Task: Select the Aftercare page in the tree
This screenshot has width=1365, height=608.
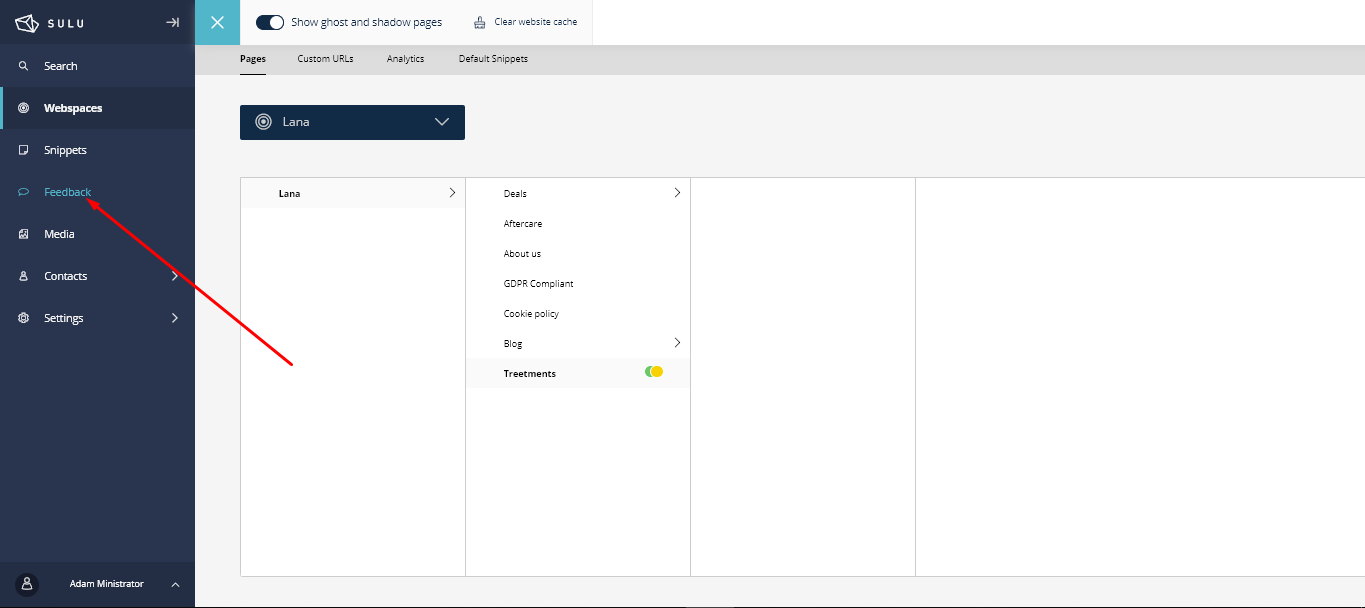Action: 523,224
